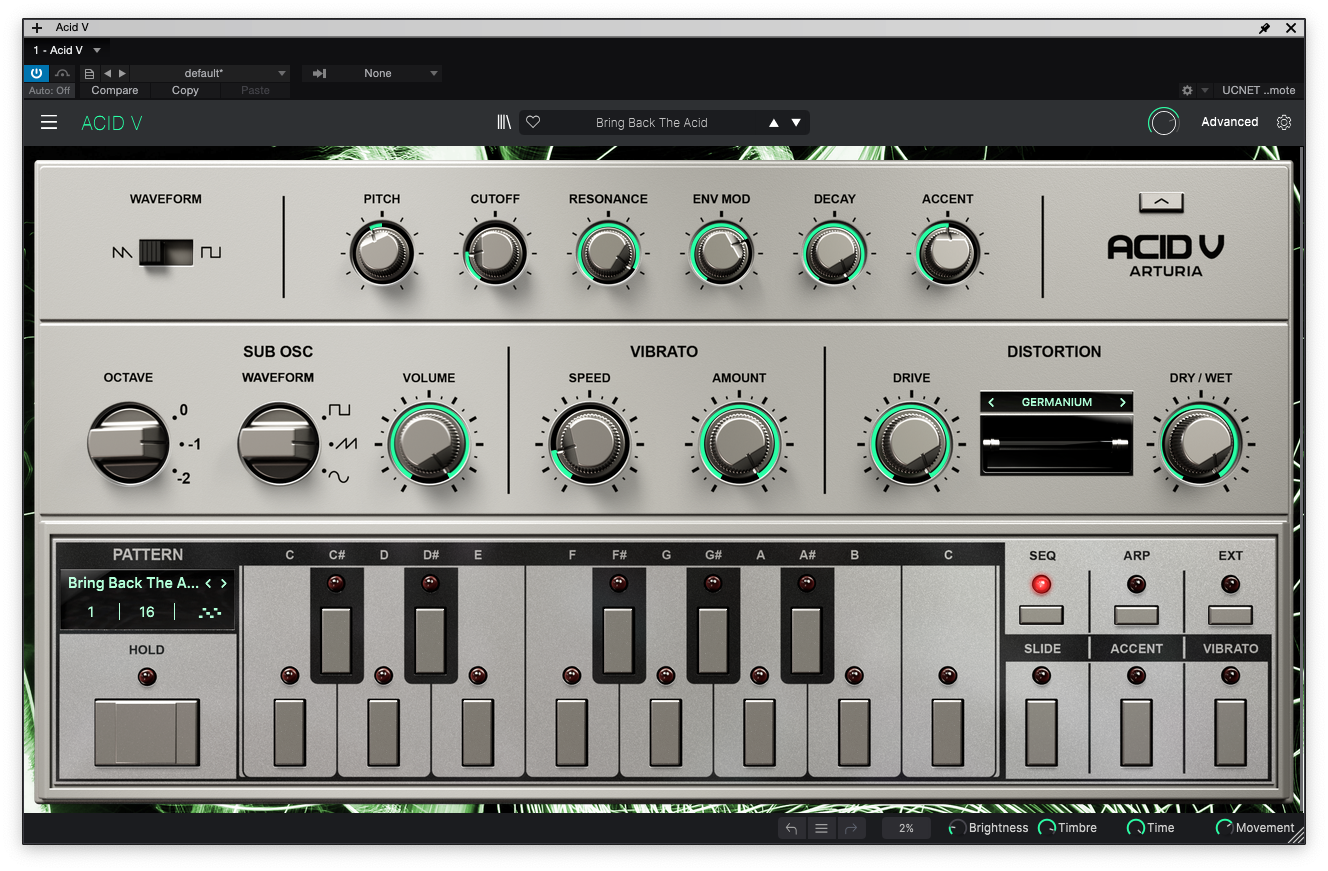Toggle plugin bypass power button

pyautogui.click(x=36, y=73)
